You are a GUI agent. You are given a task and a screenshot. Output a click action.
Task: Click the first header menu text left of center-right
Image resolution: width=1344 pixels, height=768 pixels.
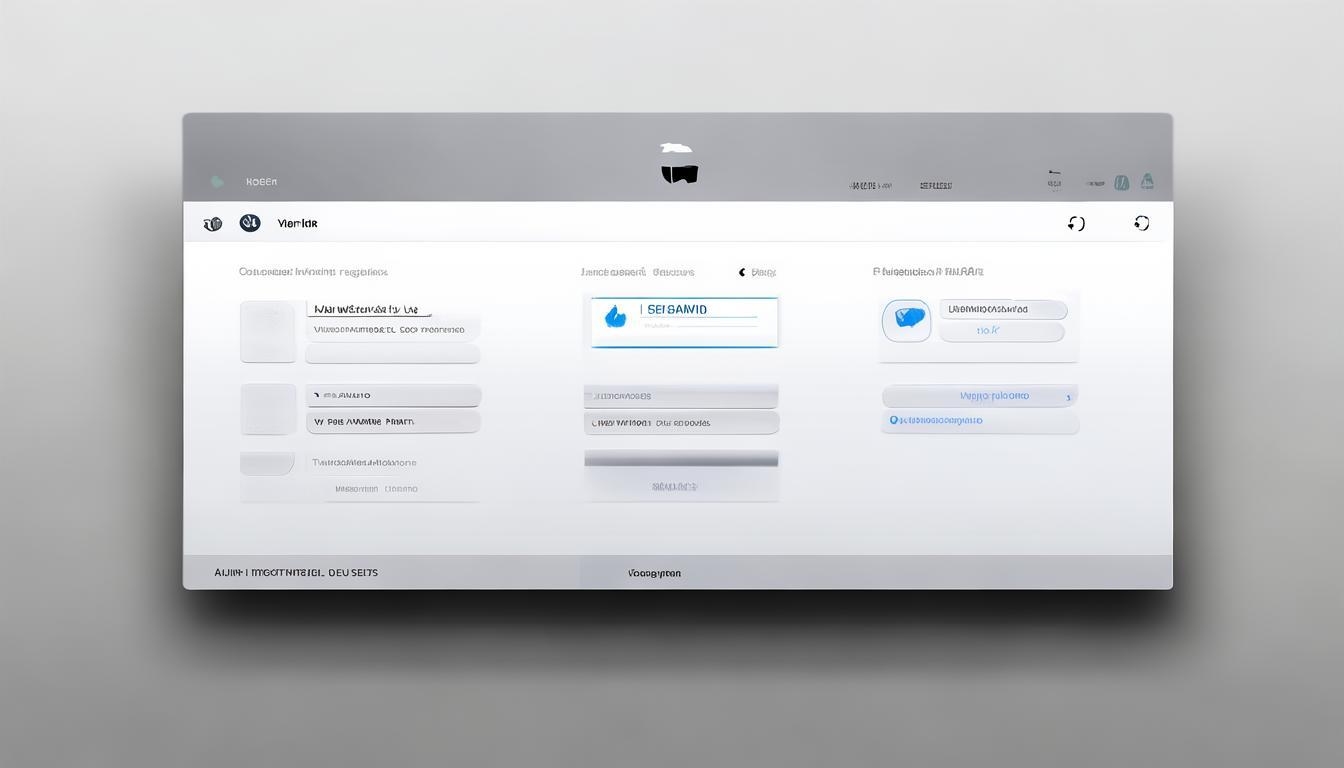coord(869,185)
